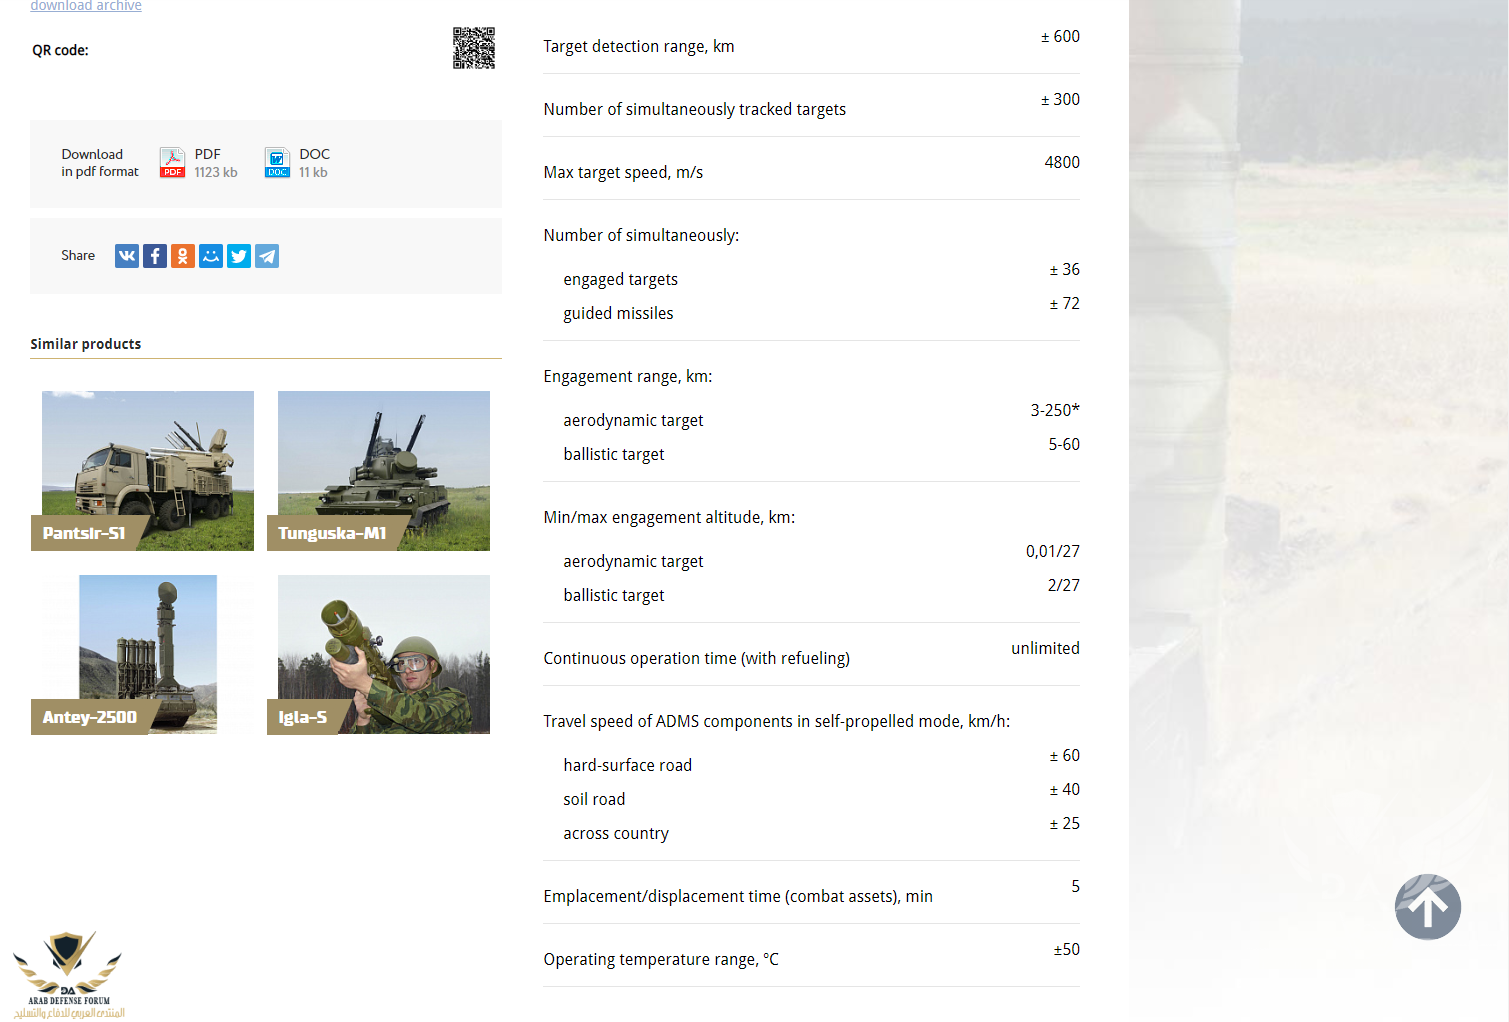
Task: Open the Tunguska-M1 product photo
Action: click(384, 460)
